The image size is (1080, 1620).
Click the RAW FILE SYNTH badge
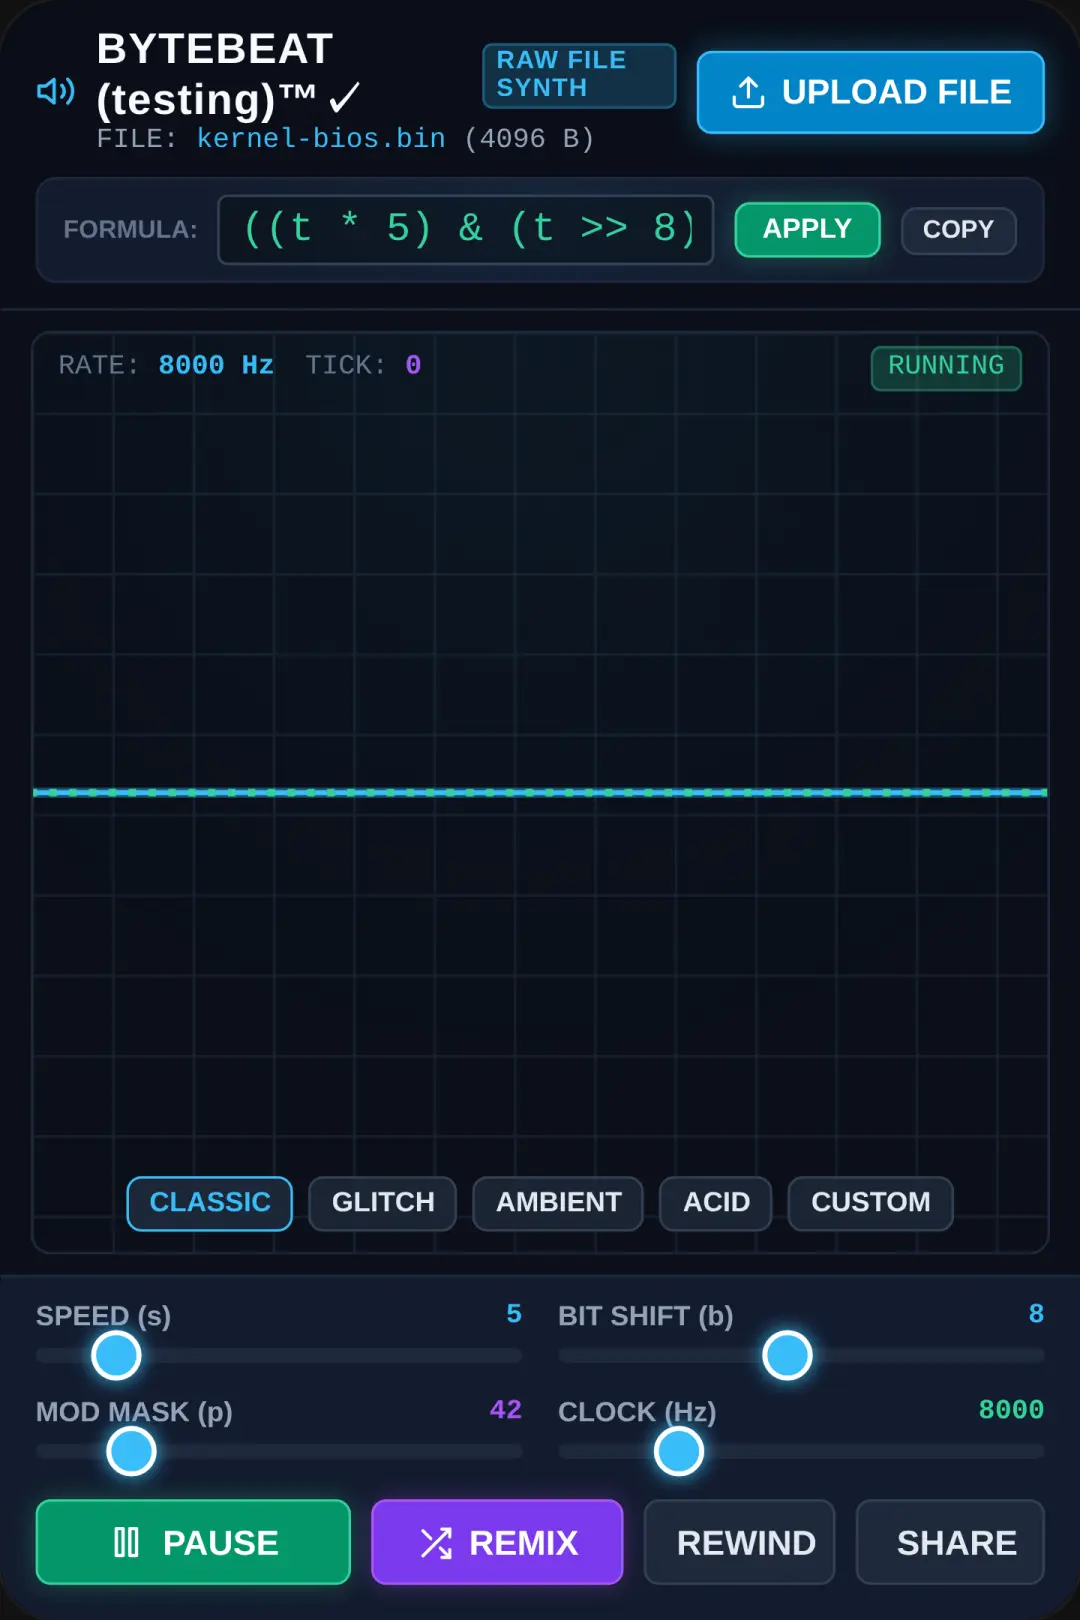pyautogui.click(x=579, y=75)
